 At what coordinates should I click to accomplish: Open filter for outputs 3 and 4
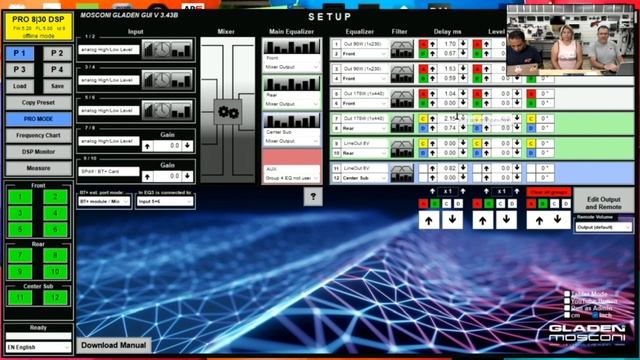[x=402, y=74]
